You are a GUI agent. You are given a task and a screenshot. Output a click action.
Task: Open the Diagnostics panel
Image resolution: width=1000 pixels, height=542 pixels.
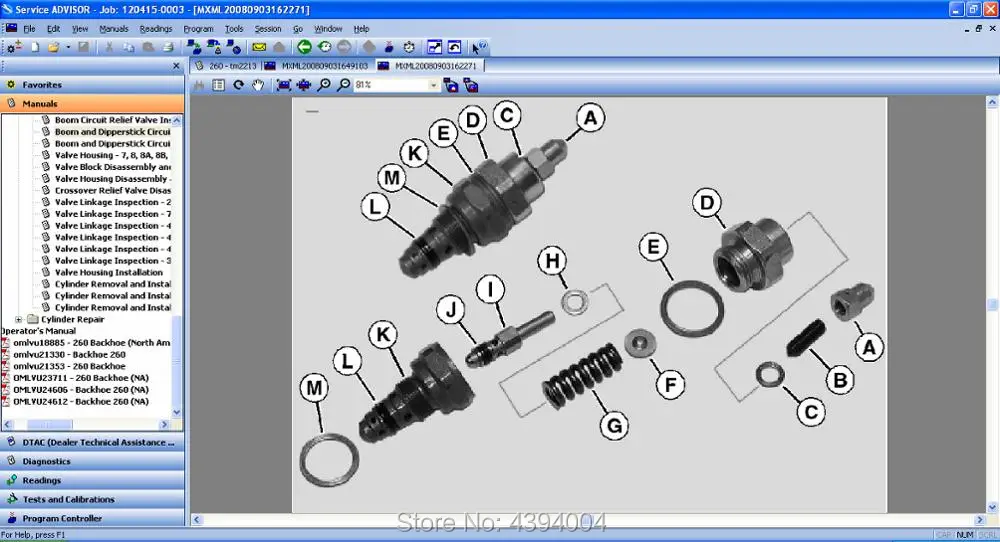92,461
